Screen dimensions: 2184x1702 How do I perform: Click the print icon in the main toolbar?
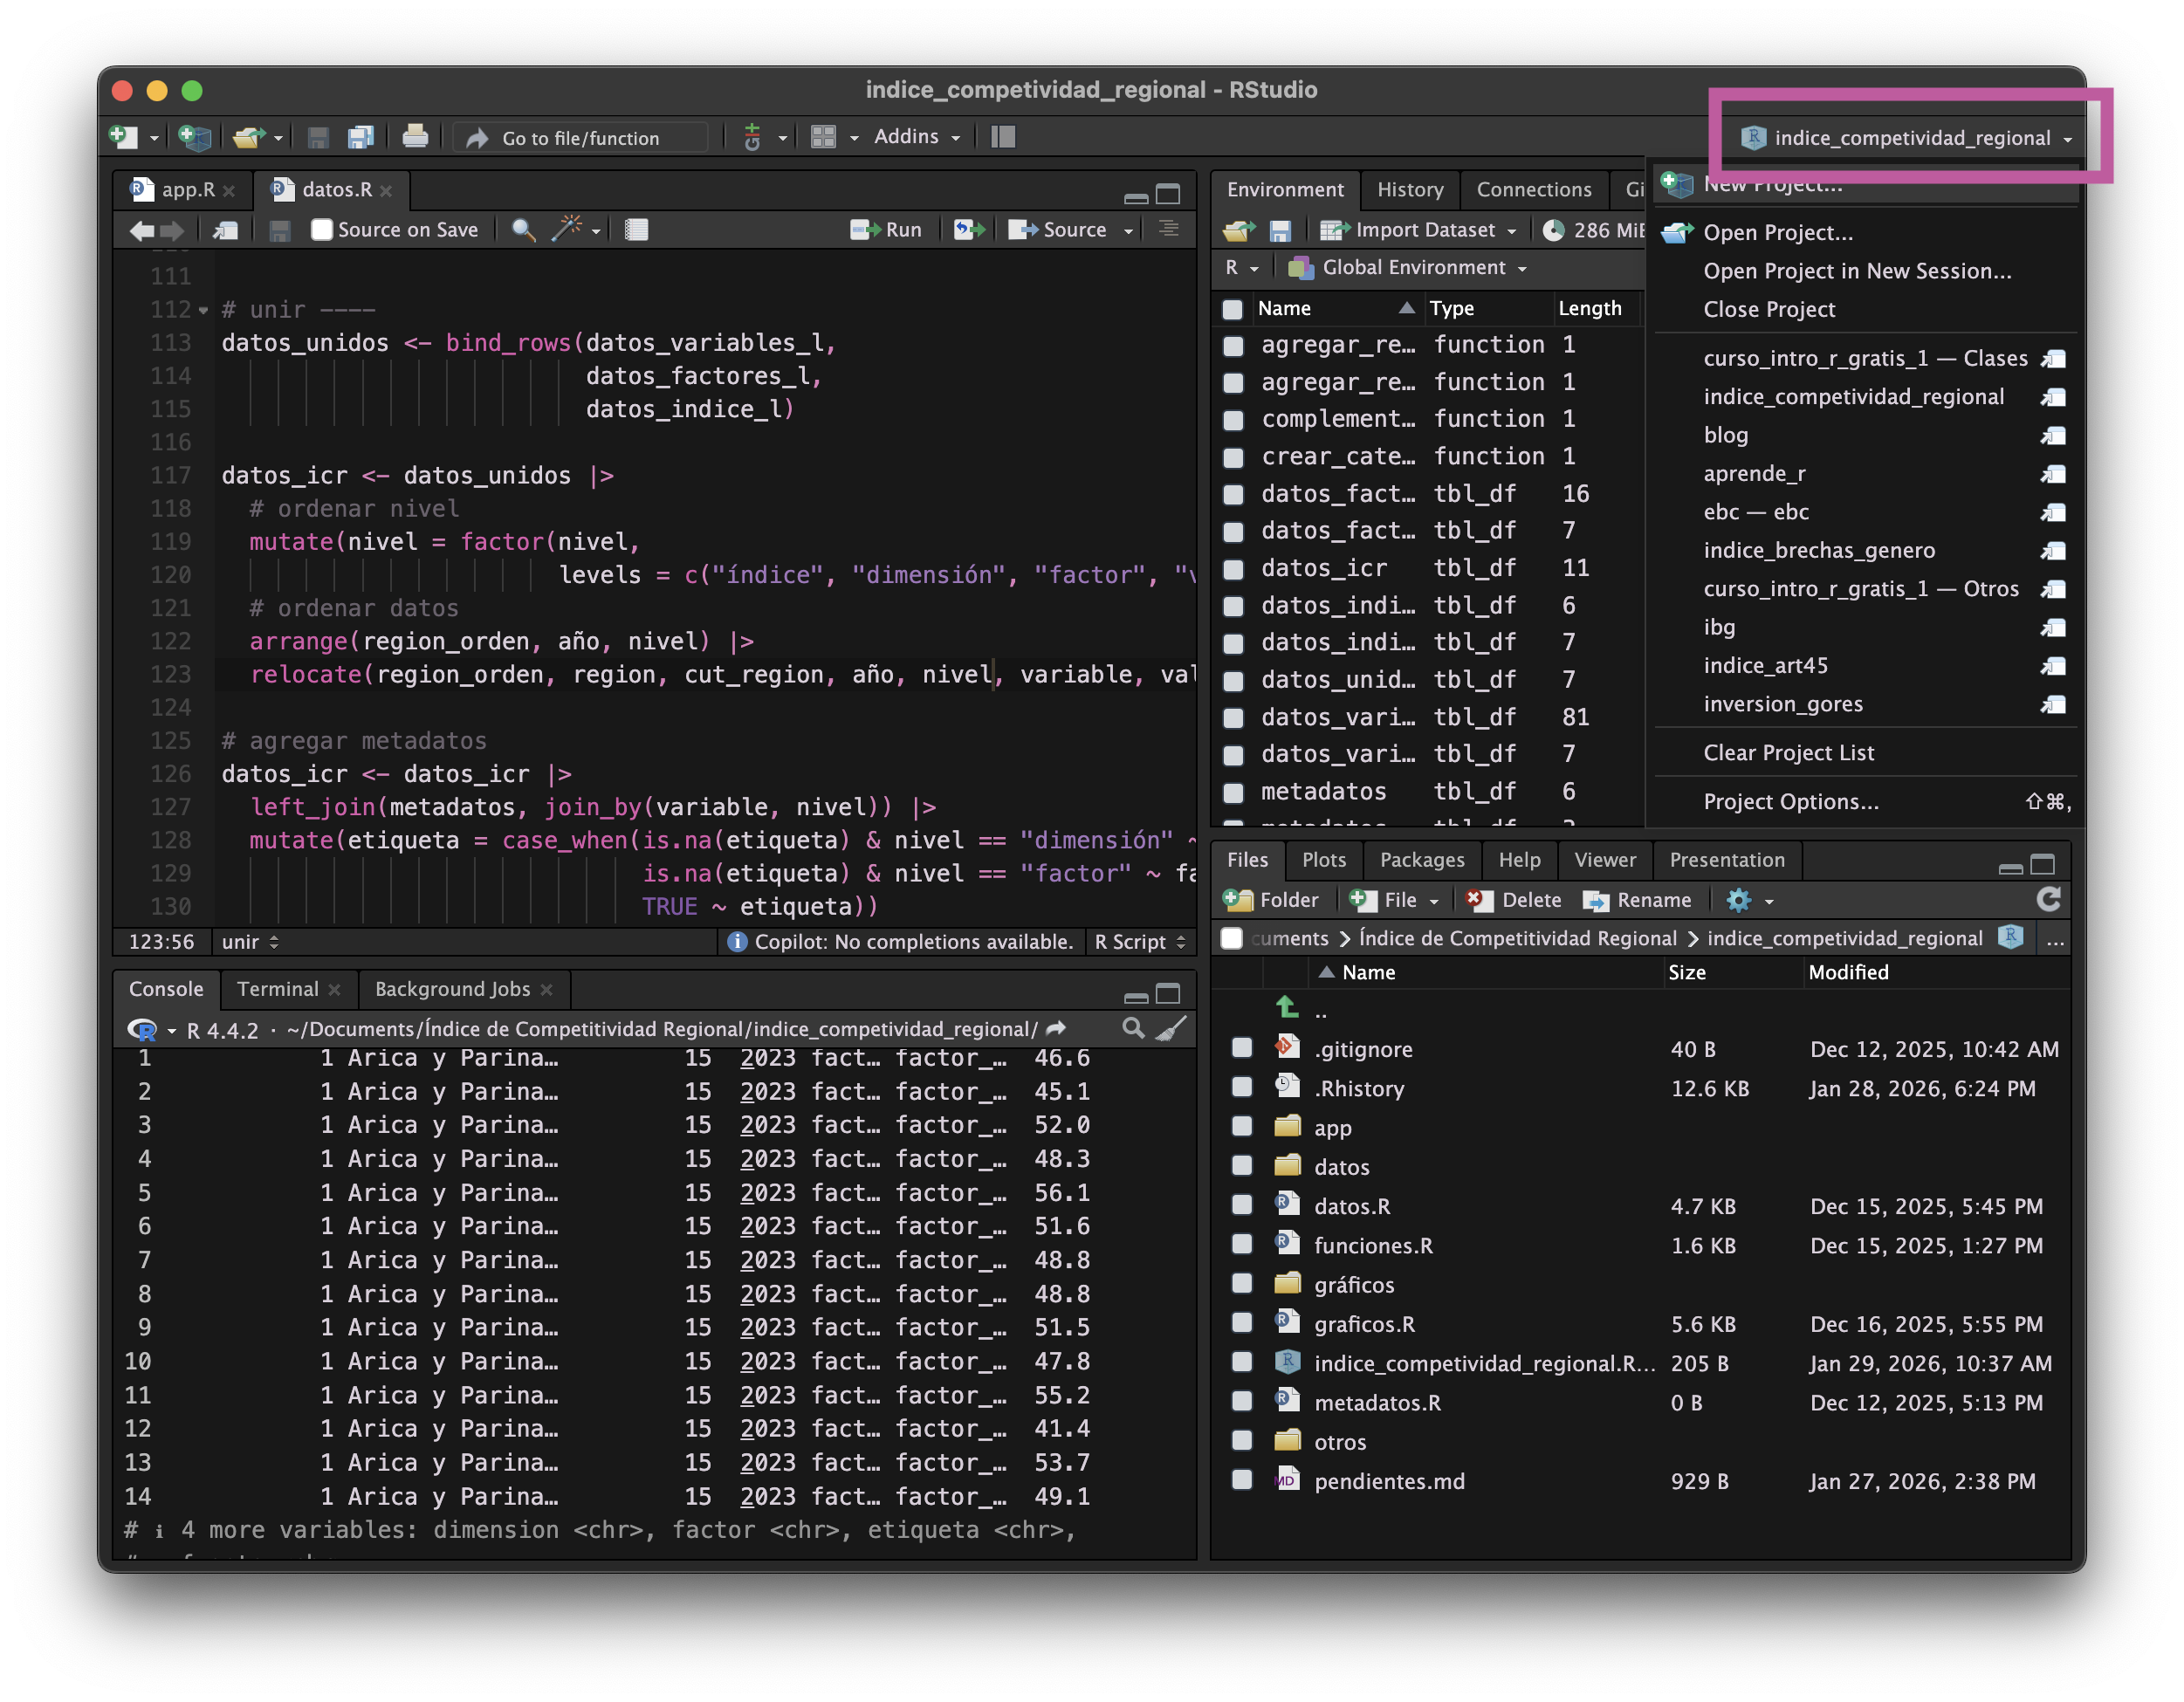point(415,137)
